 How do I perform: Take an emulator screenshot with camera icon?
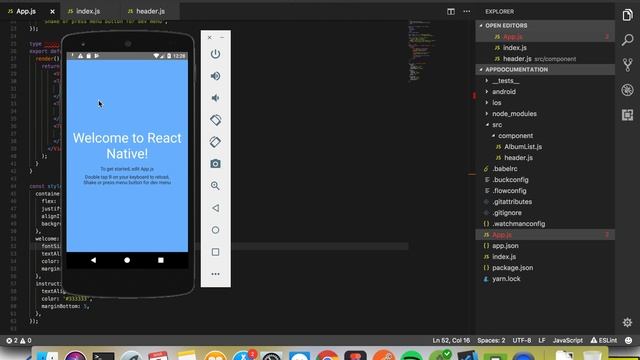(215, 164)
